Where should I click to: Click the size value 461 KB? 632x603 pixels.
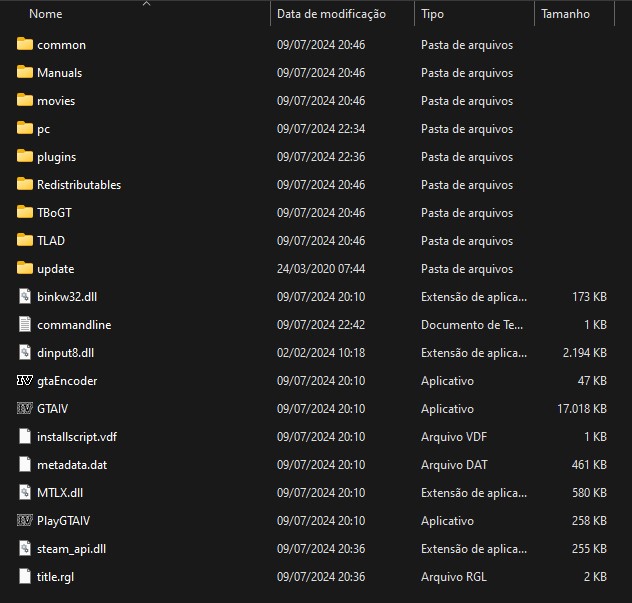pos(589,465)
